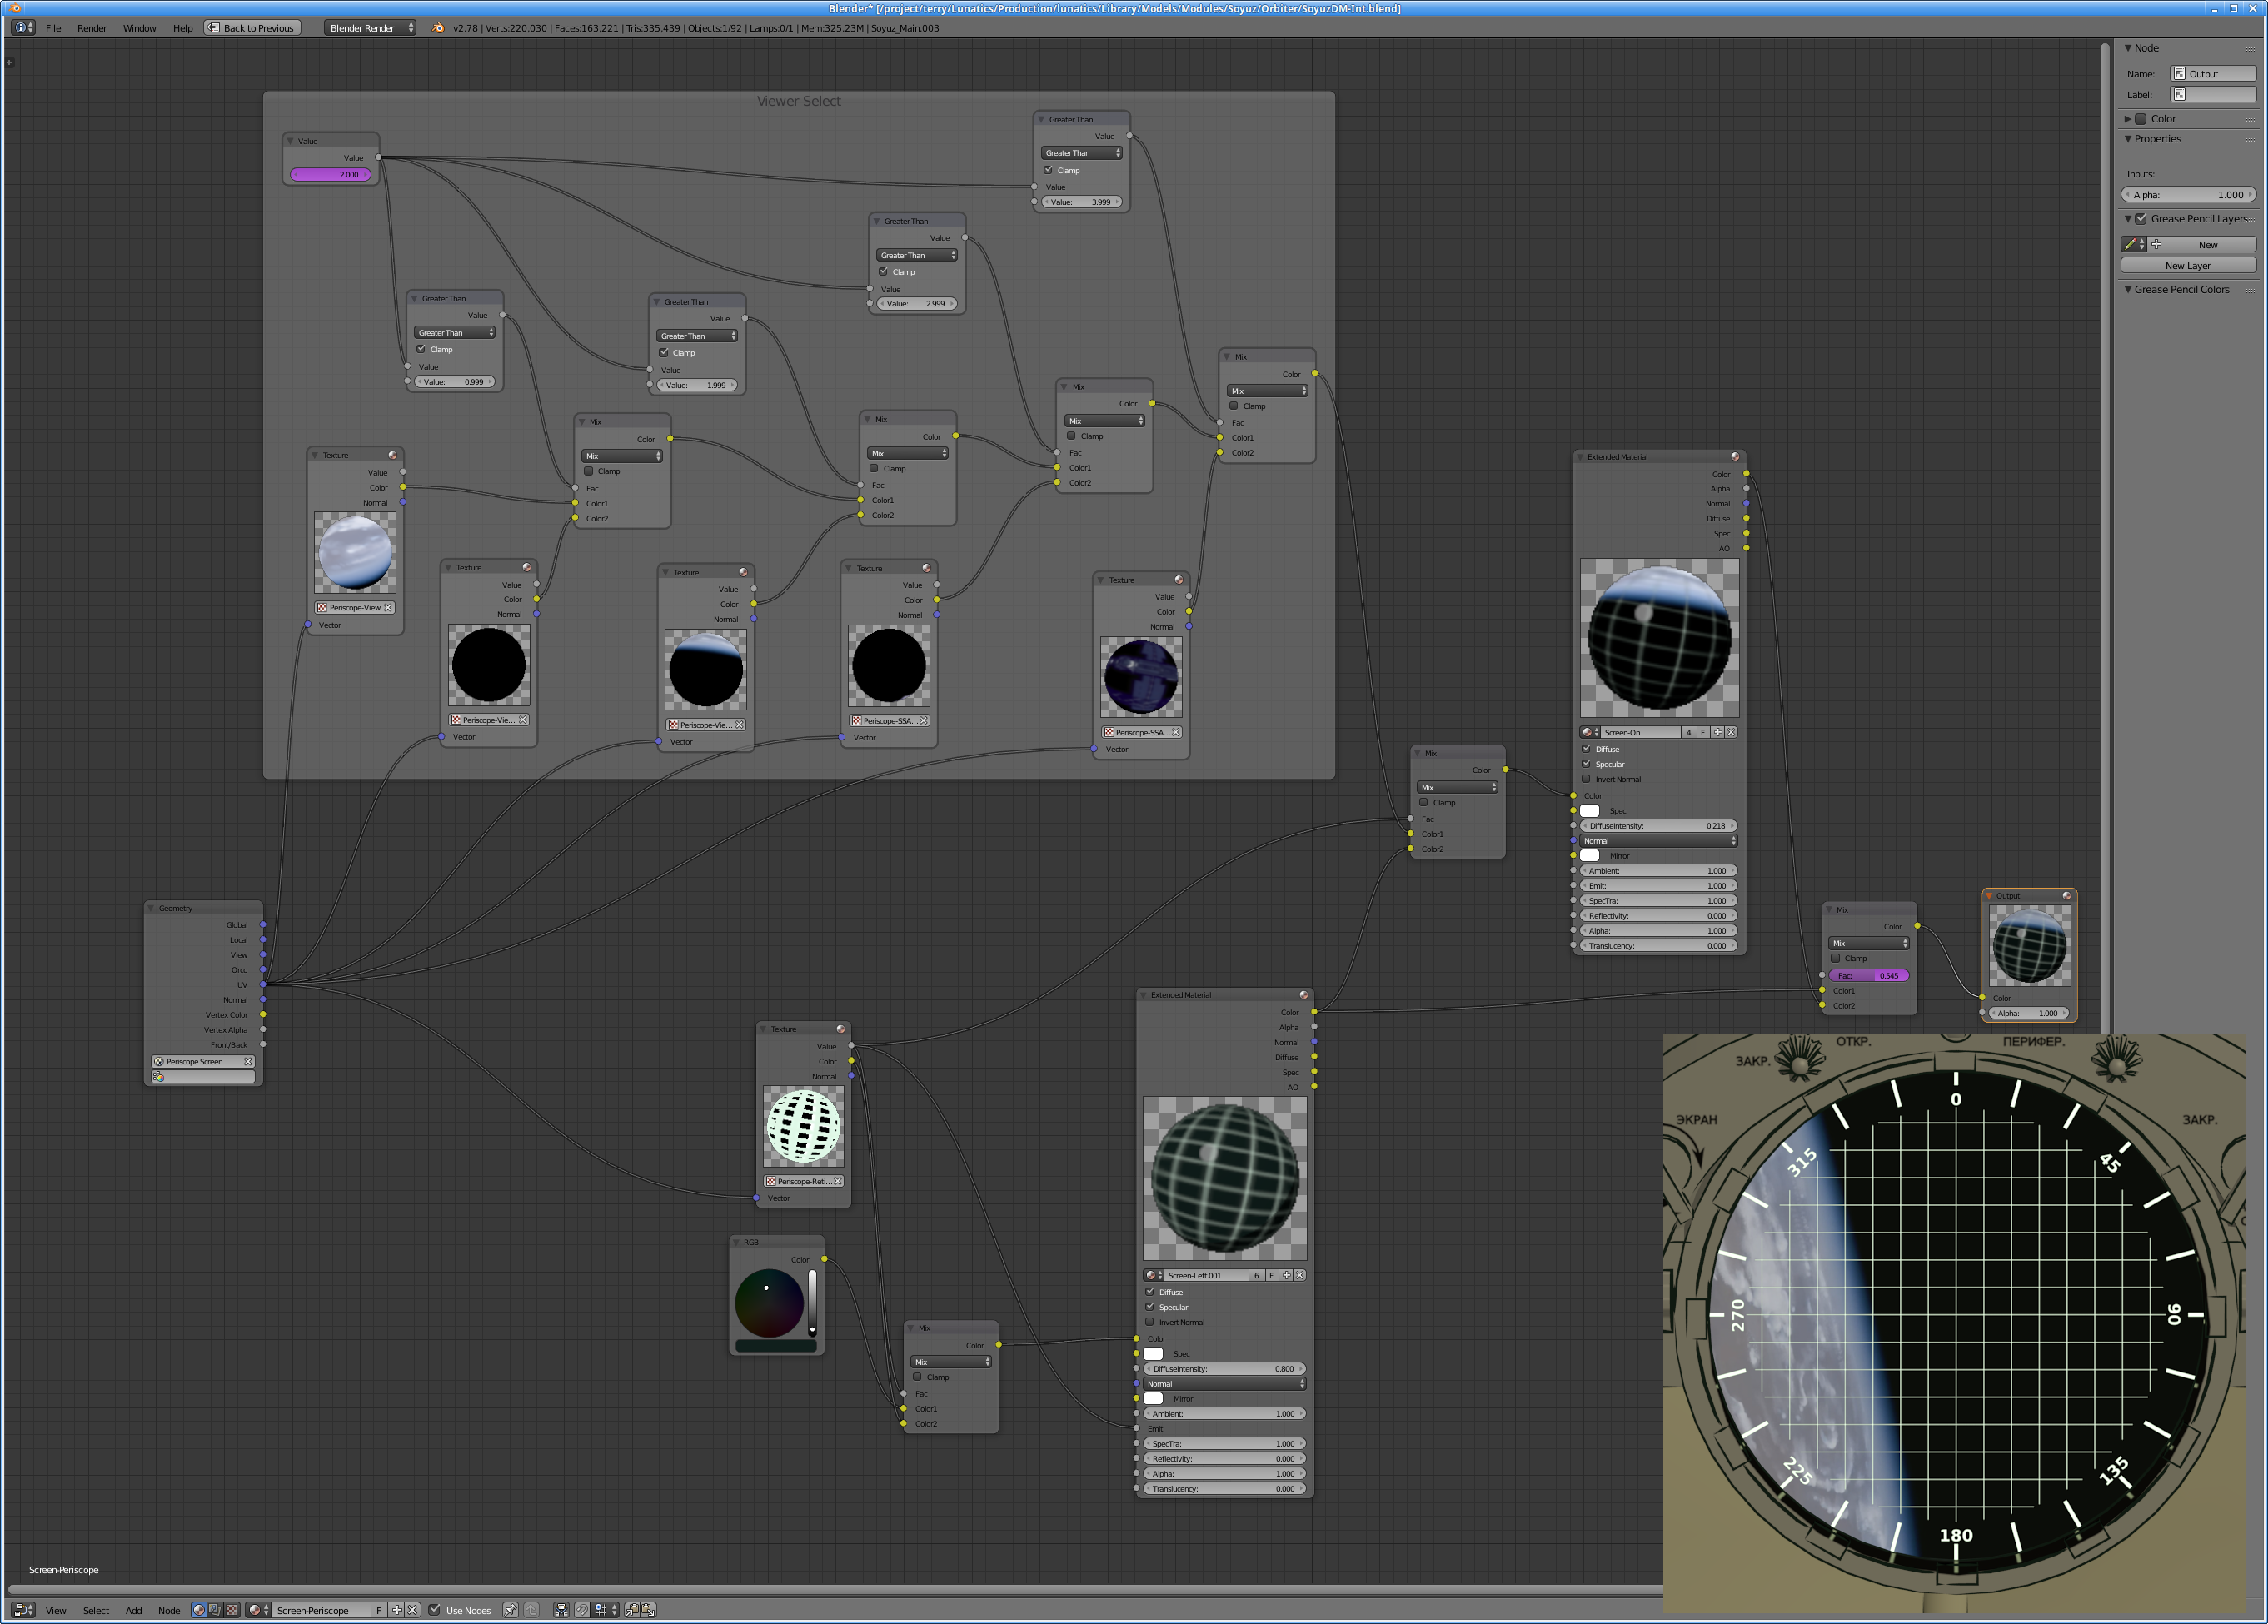The height and width of the screenshot is (1624, 2268).
Task: Click the pin node tree icon
Action: point(510,1610)
